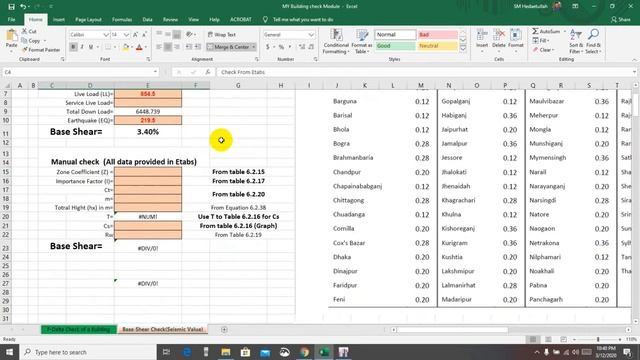Apply the Good cell style
Screen dimensions: 640x360
pyautogui.click(x=395, y=46)
